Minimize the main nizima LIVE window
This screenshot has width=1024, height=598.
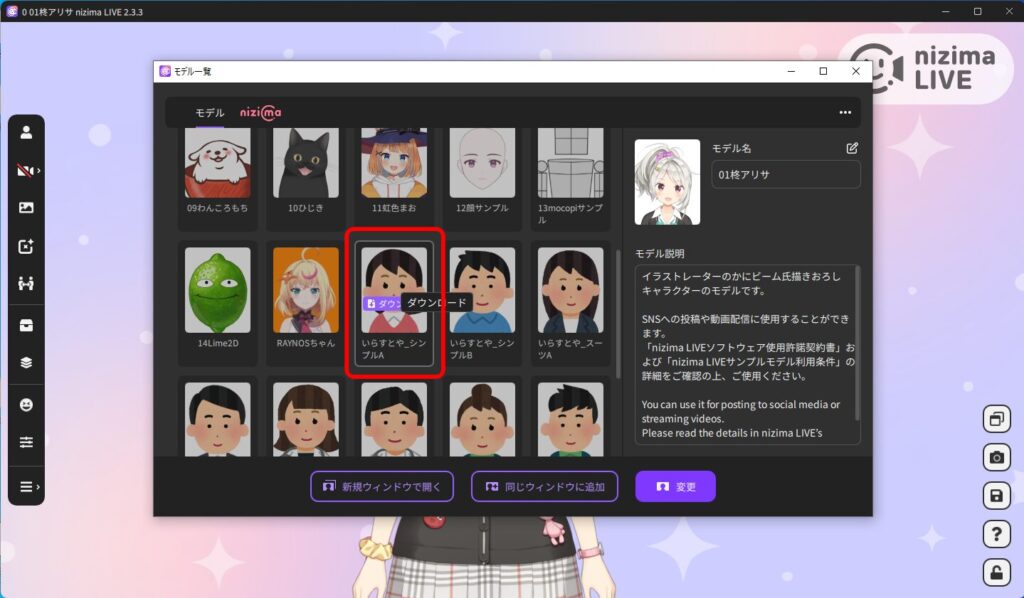pos(946,11)
